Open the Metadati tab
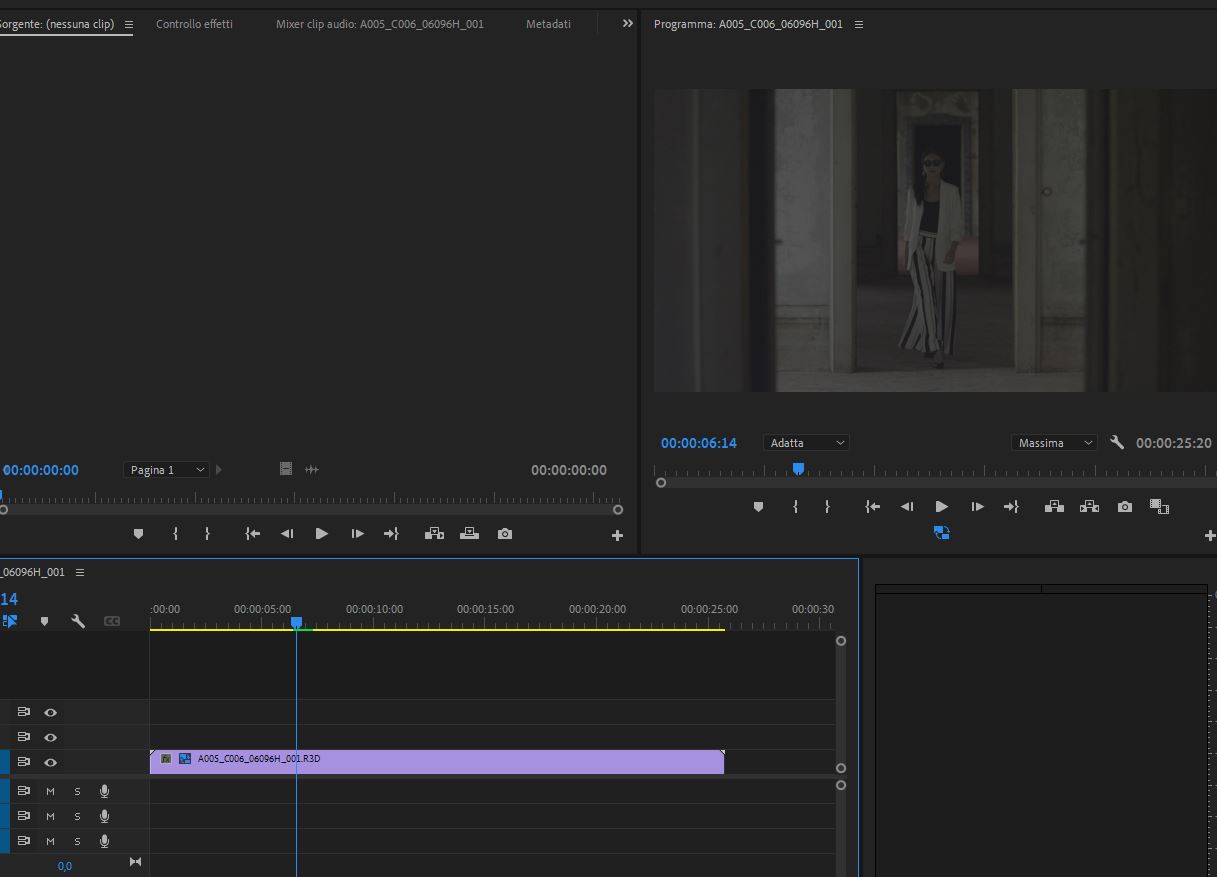Screen dimensions: 1217x877 pyautogui.click(x=548, y=23)
